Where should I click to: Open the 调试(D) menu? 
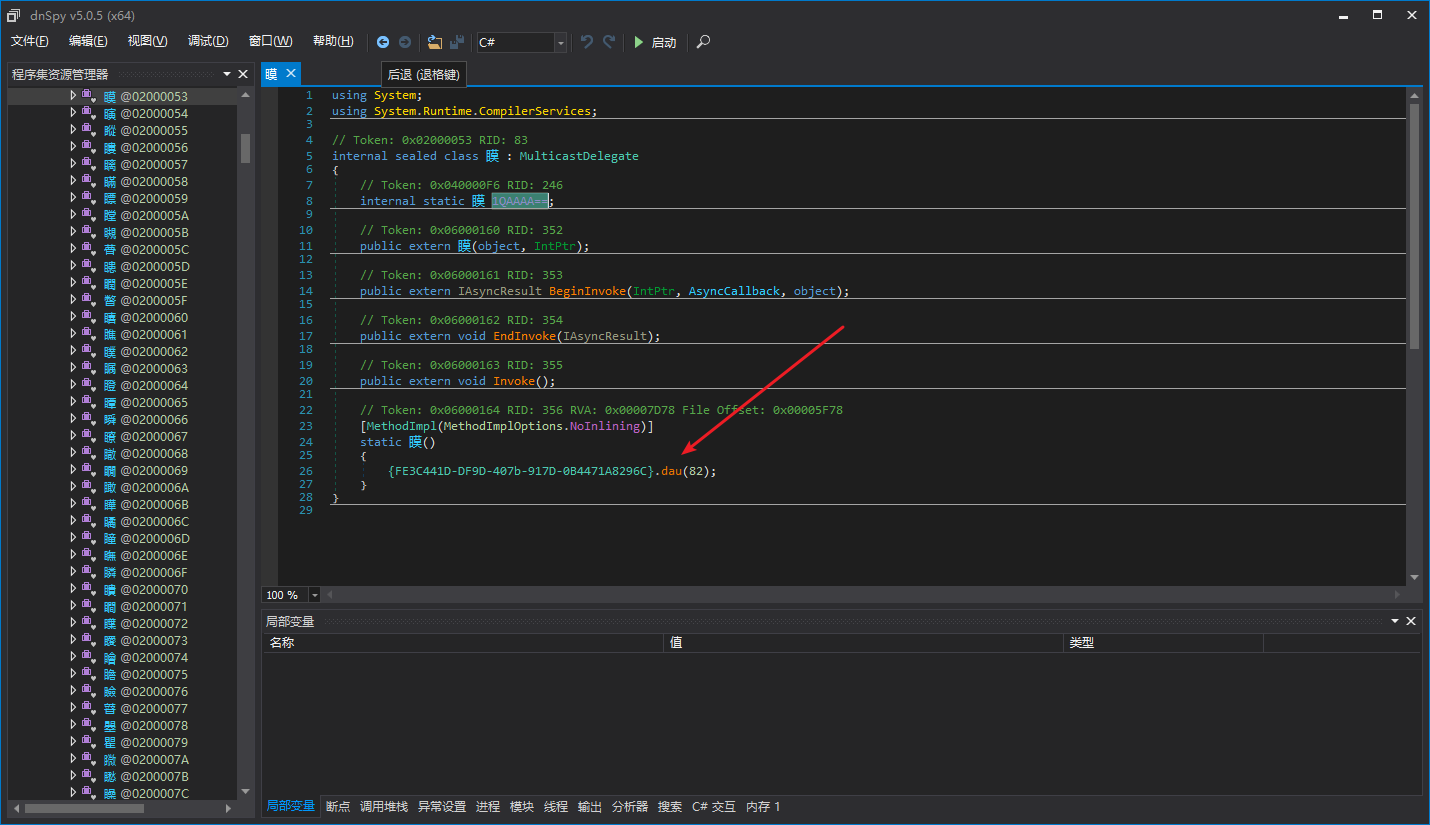[207, 41]
